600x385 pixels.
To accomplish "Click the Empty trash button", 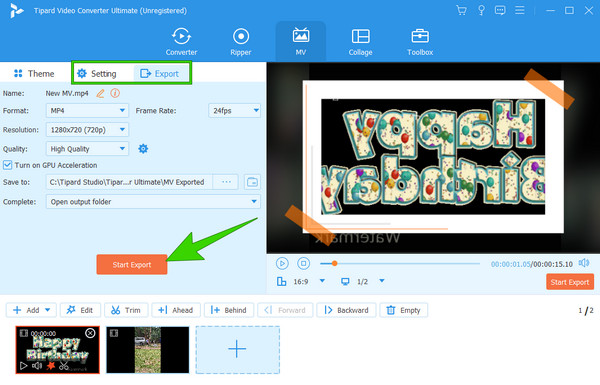I will (x=404, y=310).
